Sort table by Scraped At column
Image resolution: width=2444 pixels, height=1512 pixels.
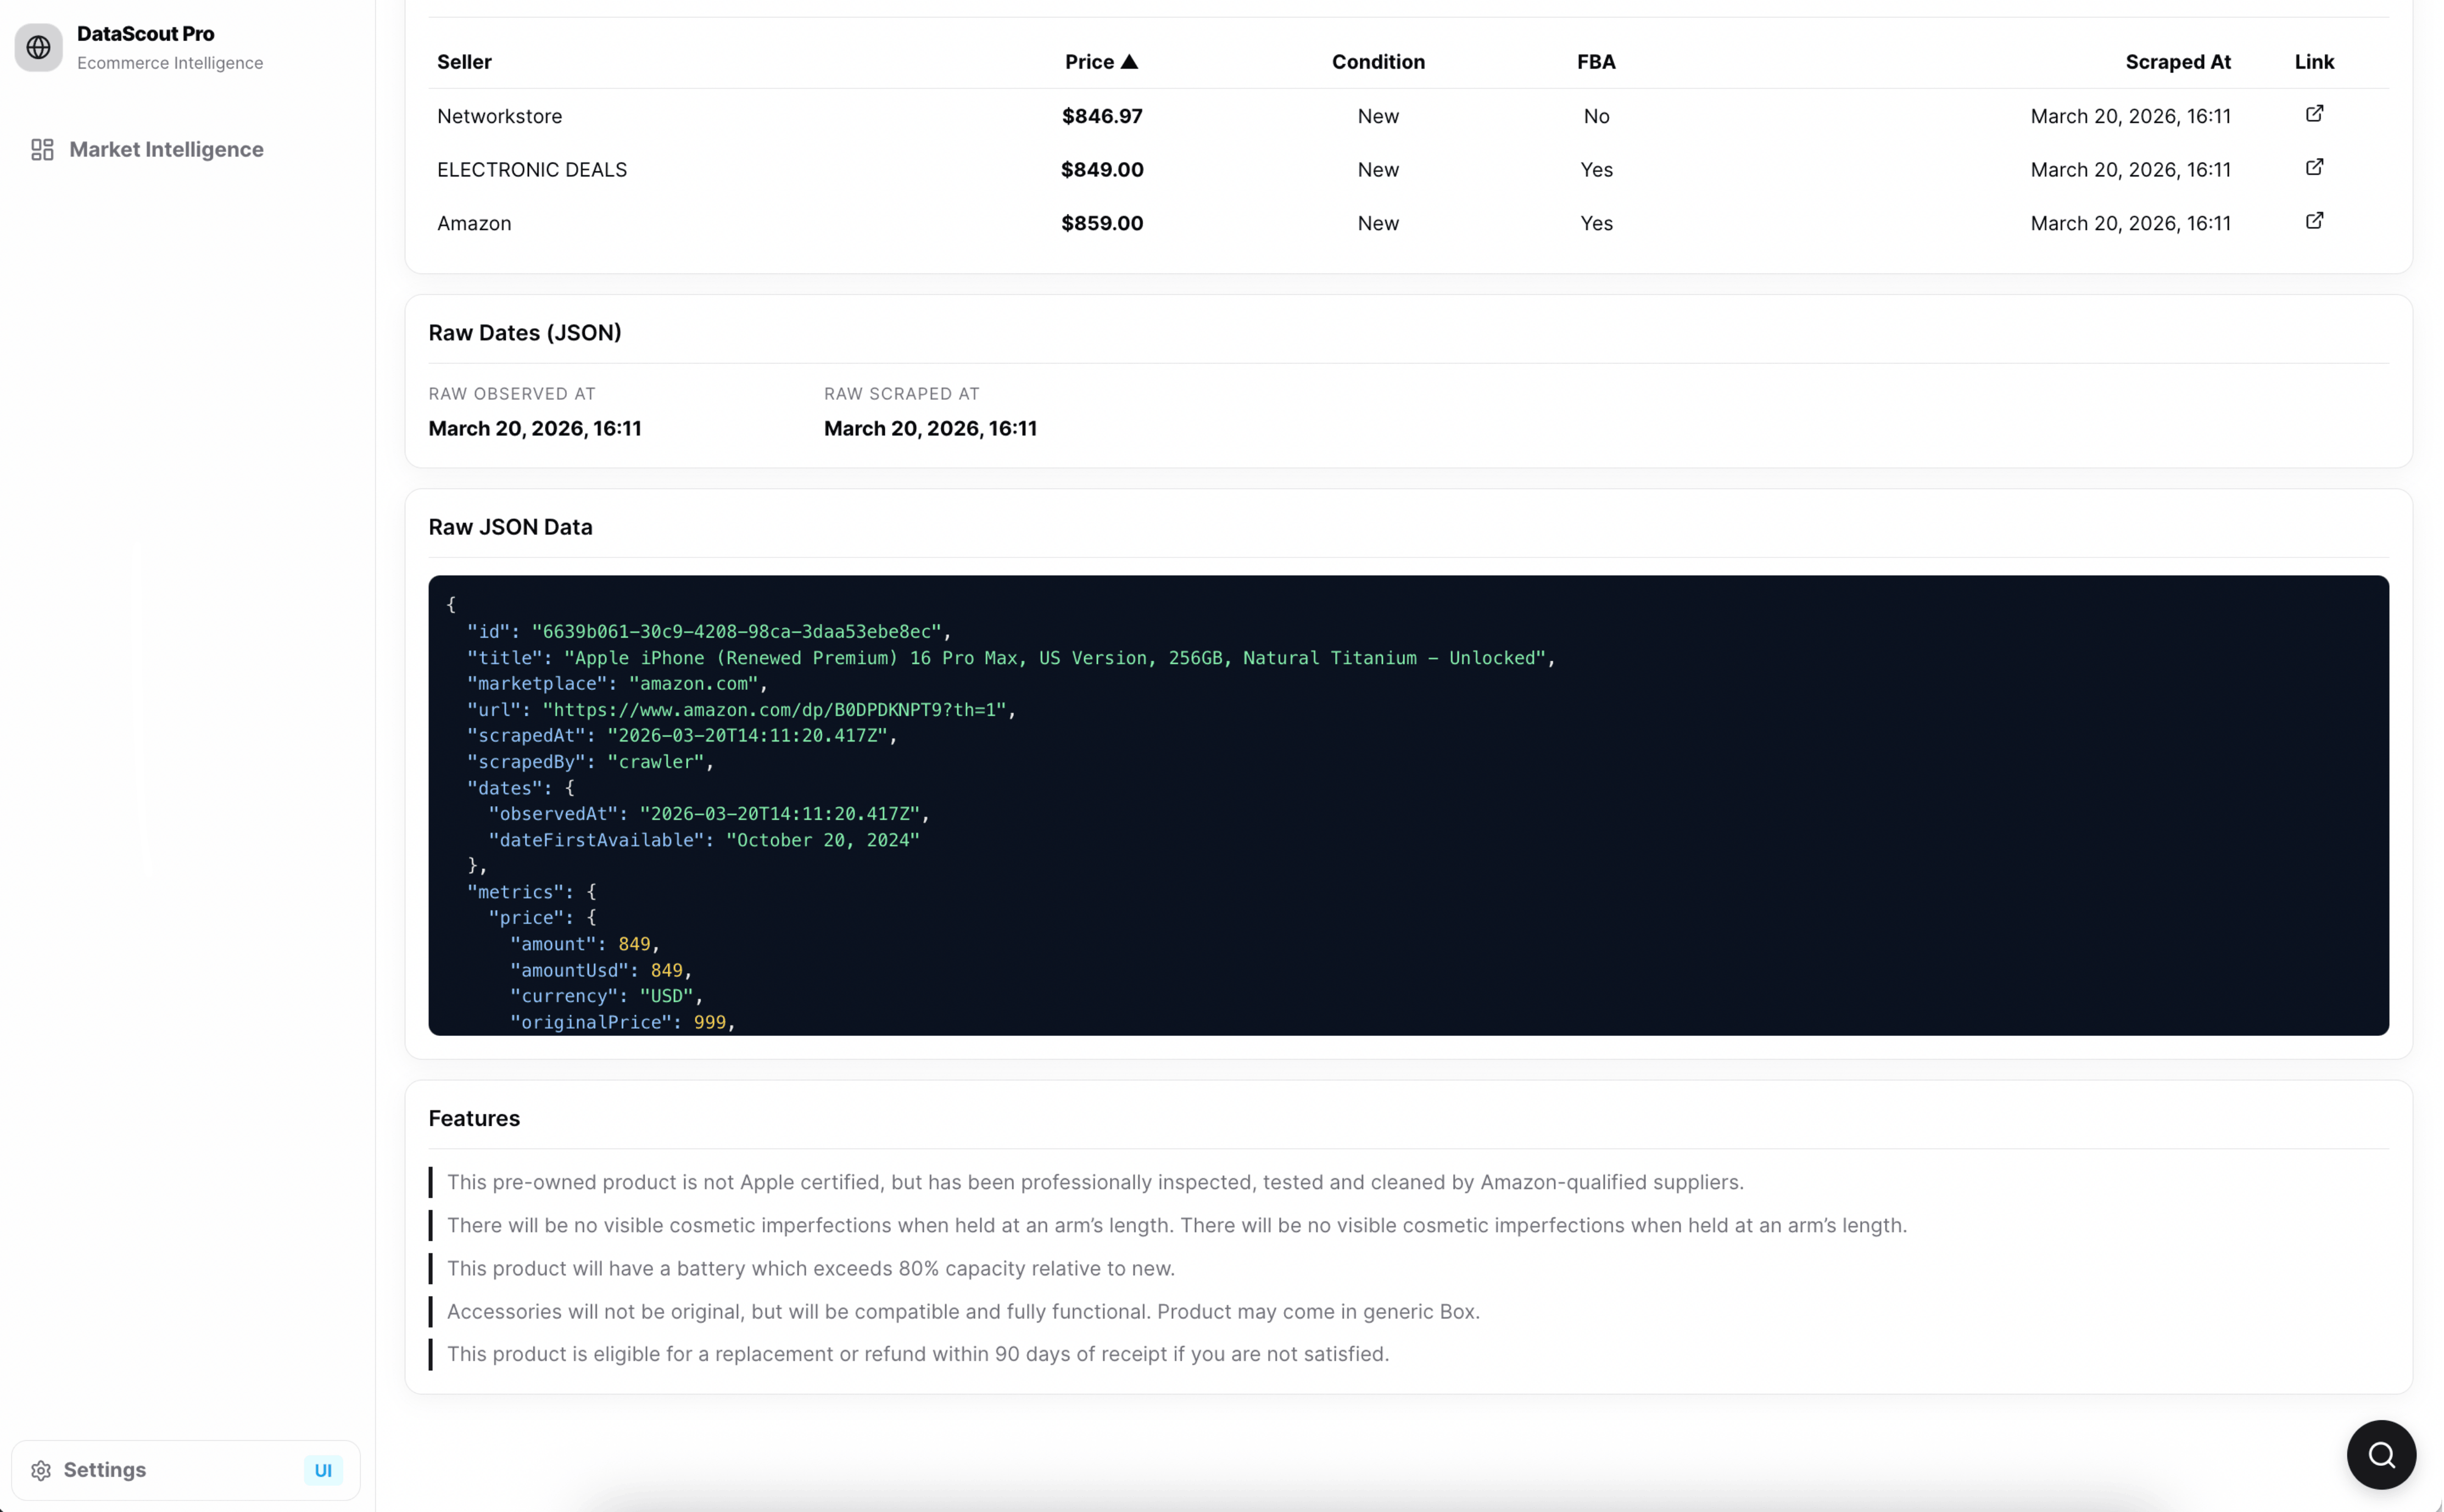[2177, 62]
